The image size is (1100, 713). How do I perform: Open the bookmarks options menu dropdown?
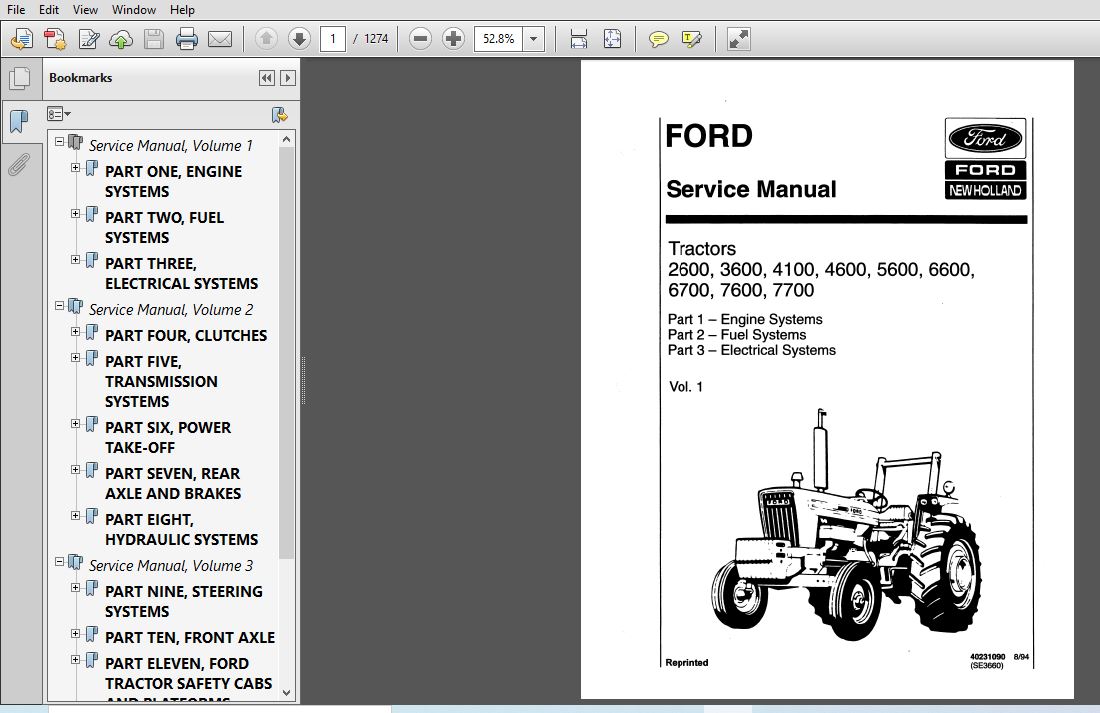[58, 114]
